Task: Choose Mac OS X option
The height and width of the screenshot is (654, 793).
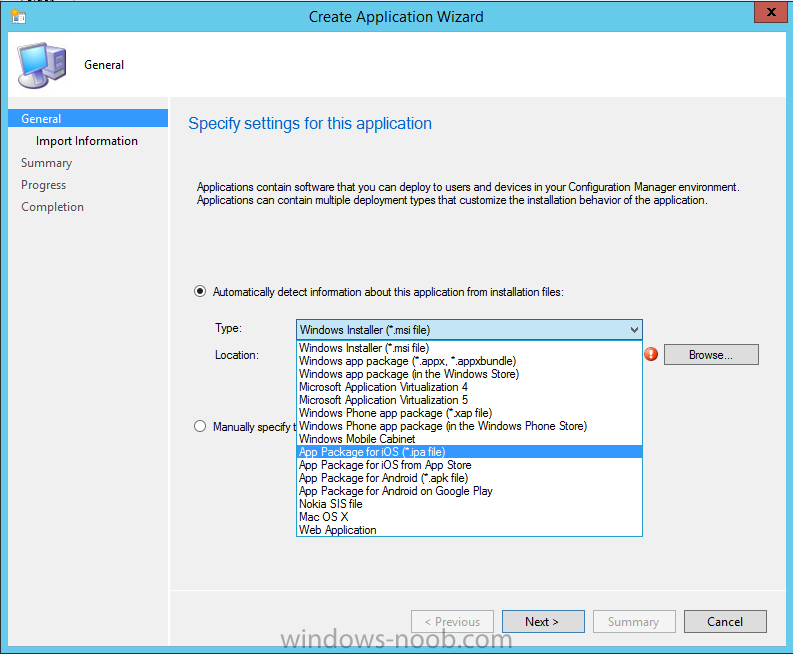Action: pyautogui.click(x=469, y=517)
